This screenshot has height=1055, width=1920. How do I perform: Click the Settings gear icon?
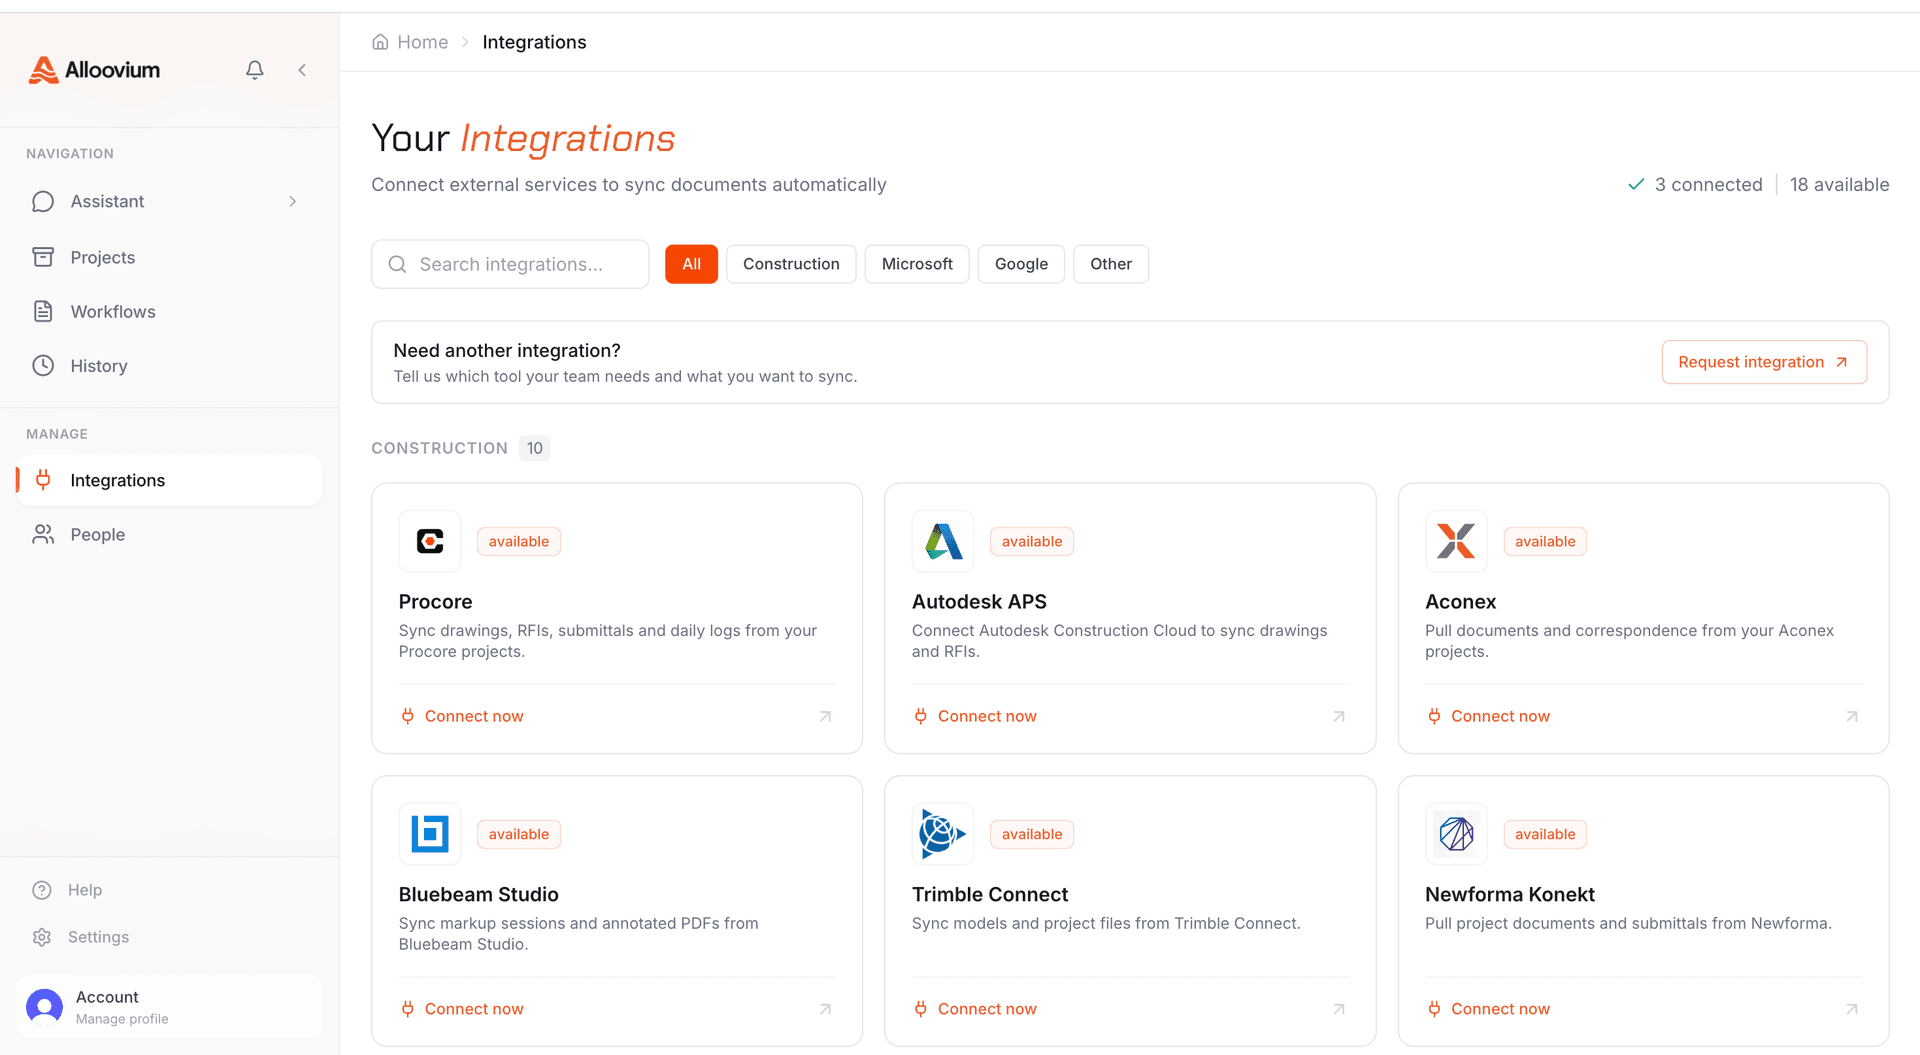(x=42, y=937)
